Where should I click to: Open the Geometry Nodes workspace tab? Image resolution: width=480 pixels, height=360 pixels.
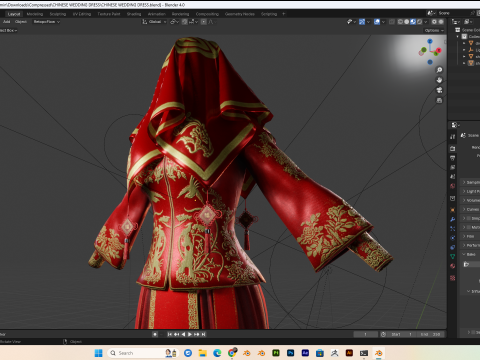click(x=240, y=14)
